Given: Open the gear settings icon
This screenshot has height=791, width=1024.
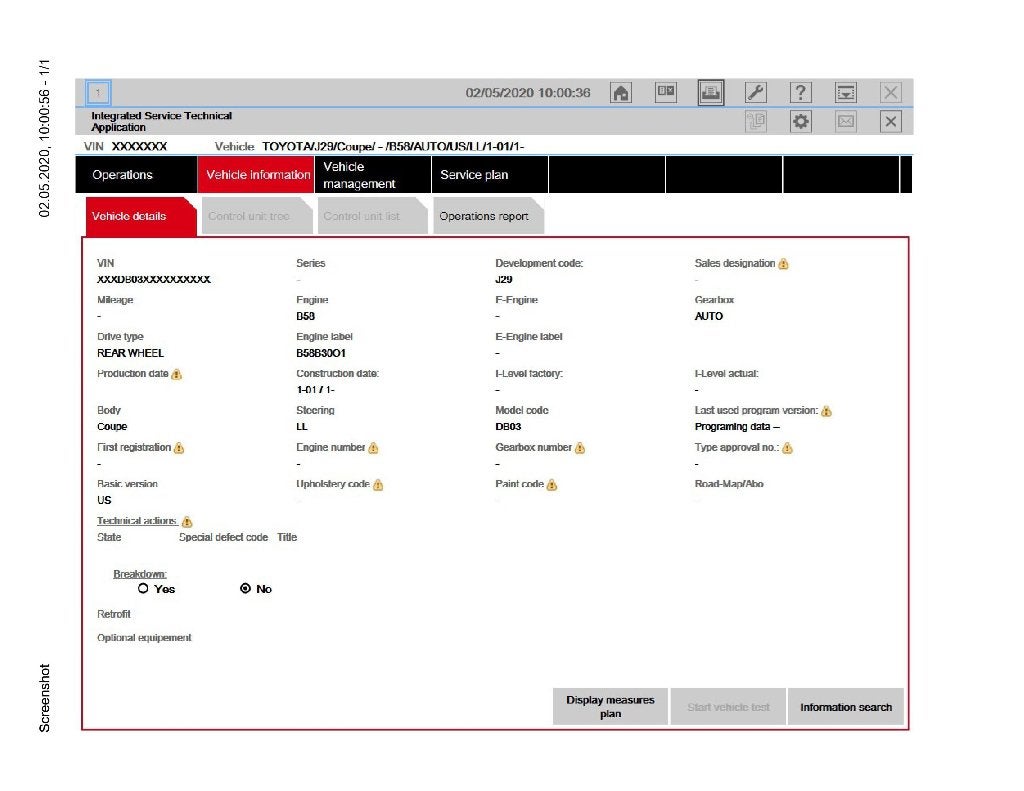Looking at the screenshot, I should 801,121.
